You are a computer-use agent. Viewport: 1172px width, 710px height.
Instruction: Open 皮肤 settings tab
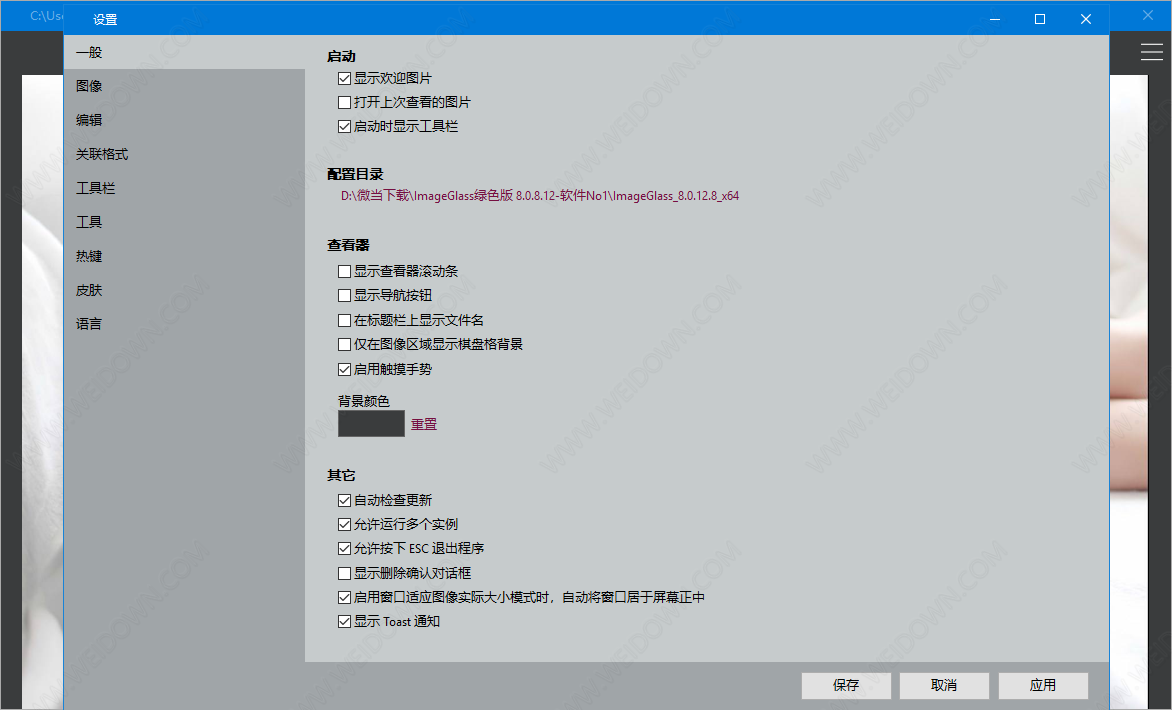point(89,290)
